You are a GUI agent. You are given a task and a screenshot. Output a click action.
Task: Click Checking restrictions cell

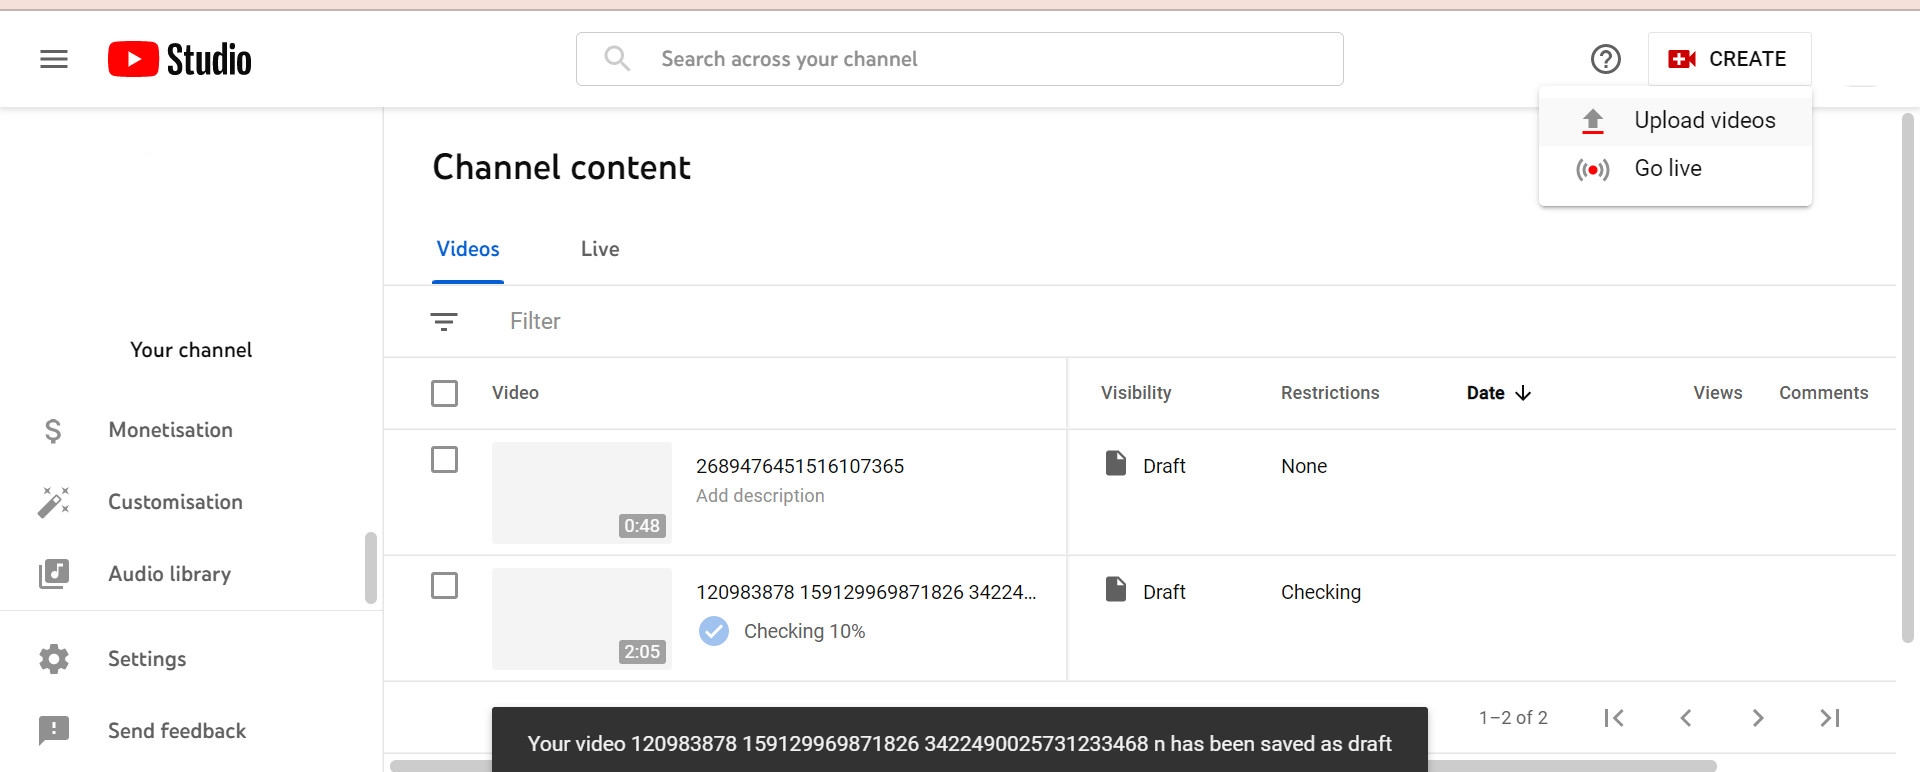1321,592
